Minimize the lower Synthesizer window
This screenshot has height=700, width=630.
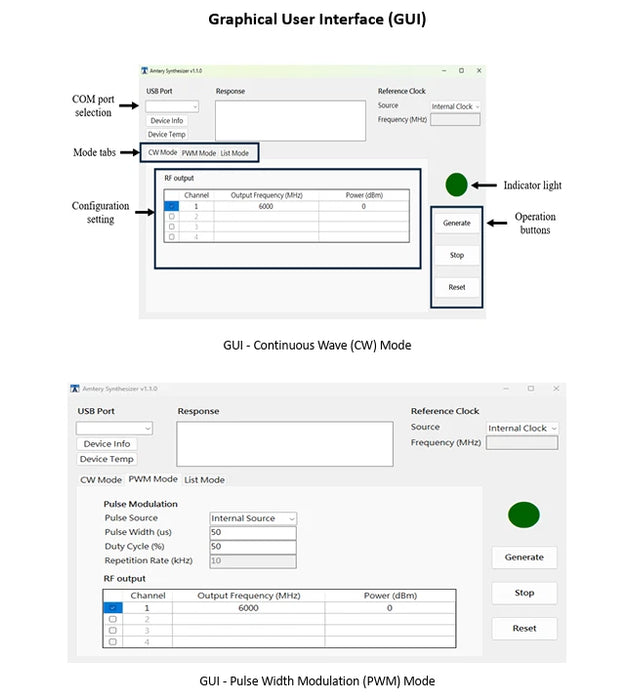coord(506,388)
